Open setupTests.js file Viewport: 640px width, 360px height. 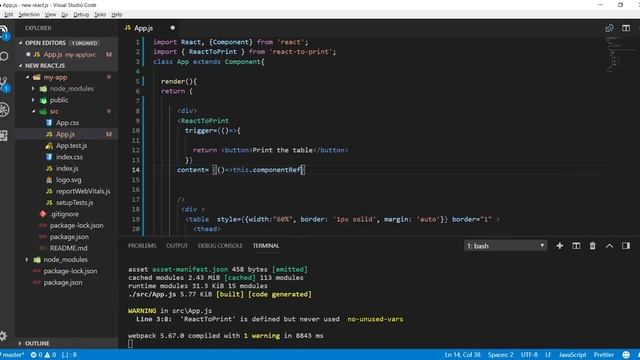pyautogui.click(x=75, y=202)
